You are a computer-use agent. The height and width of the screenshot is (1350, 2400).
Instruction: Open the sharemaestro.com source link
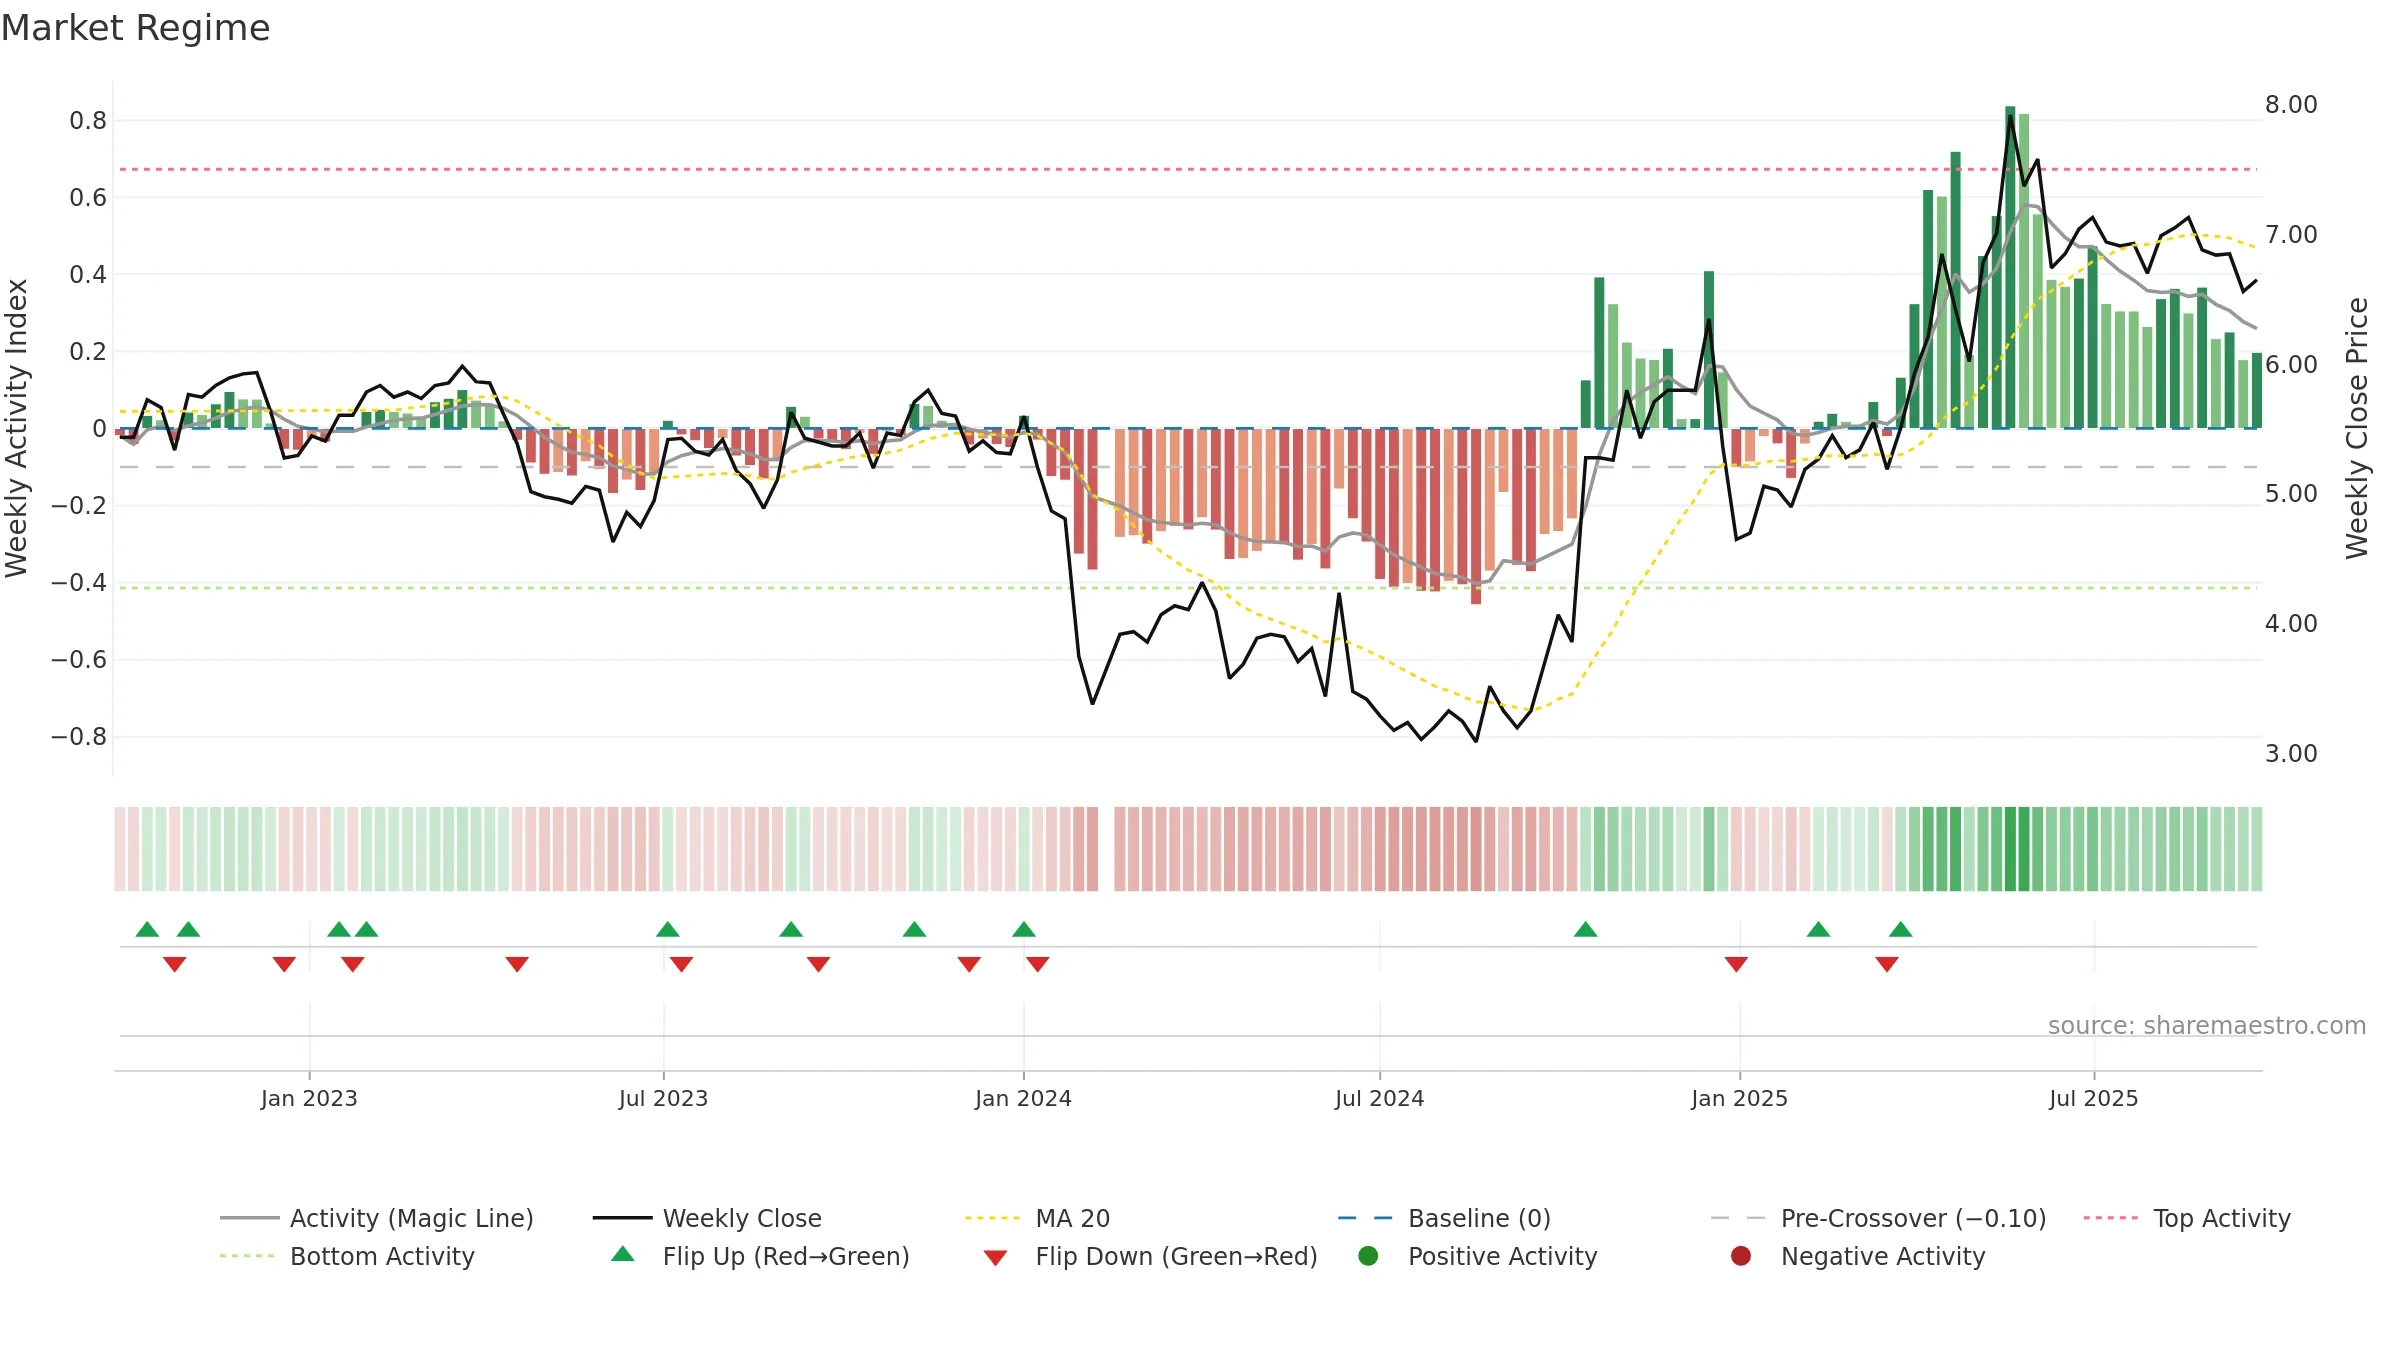pos(2207,1026)
